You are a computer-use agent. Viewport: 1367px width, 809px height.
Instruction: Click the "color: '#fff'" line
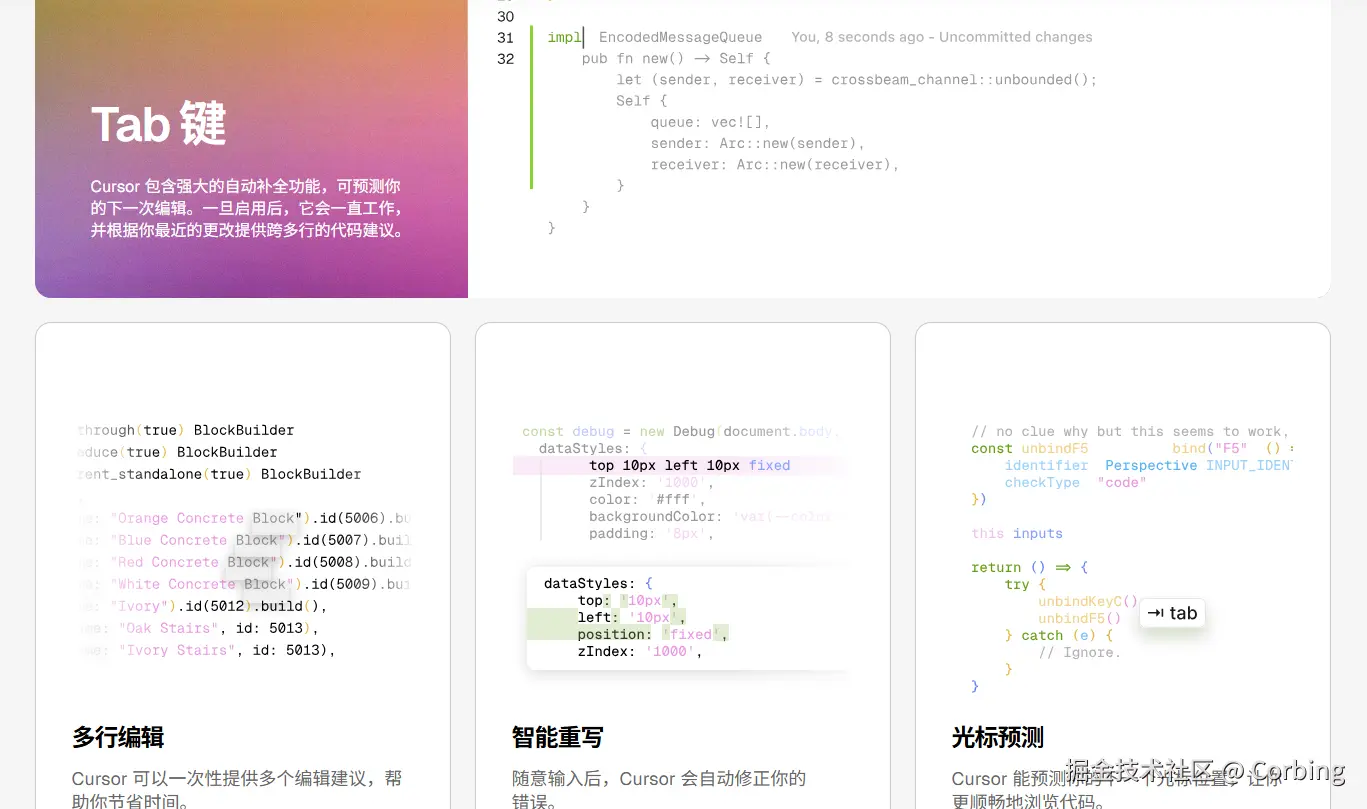pos(647,499)
